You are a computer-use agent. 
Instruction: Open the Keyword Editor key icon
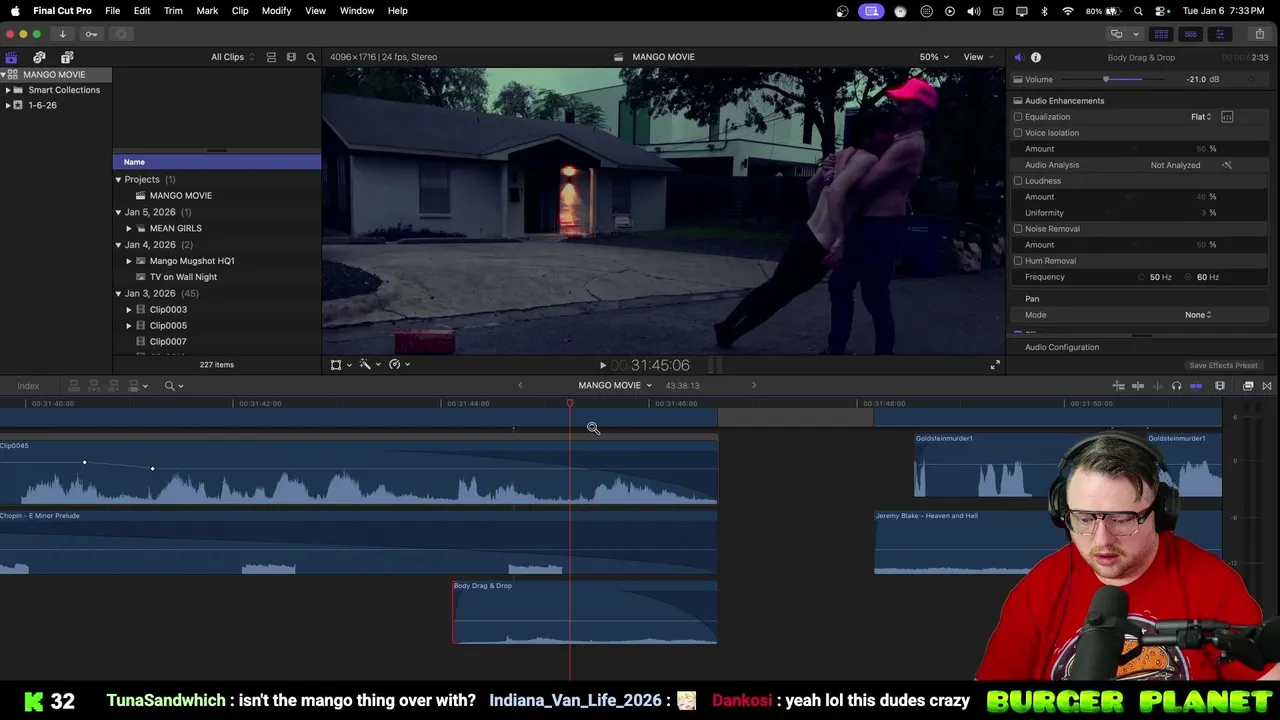pos(91,34)
